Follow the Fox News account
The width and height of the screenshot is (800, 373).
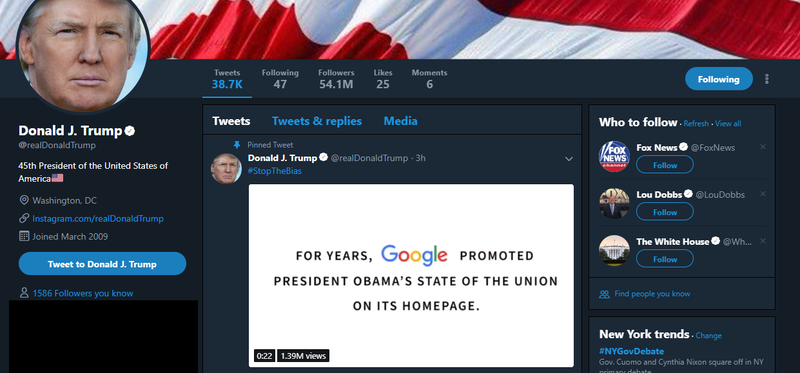click(x=665, y=165)
